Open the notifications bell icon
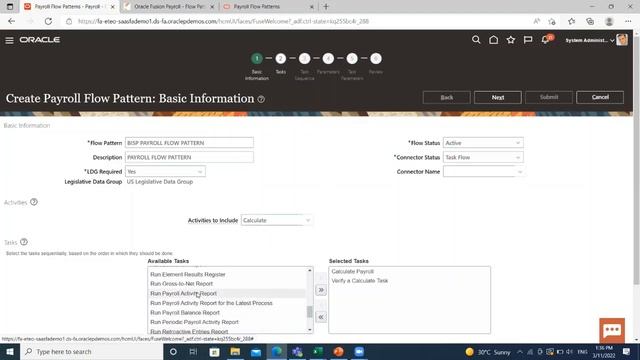640x360 pixels. [x=545, y=40]
